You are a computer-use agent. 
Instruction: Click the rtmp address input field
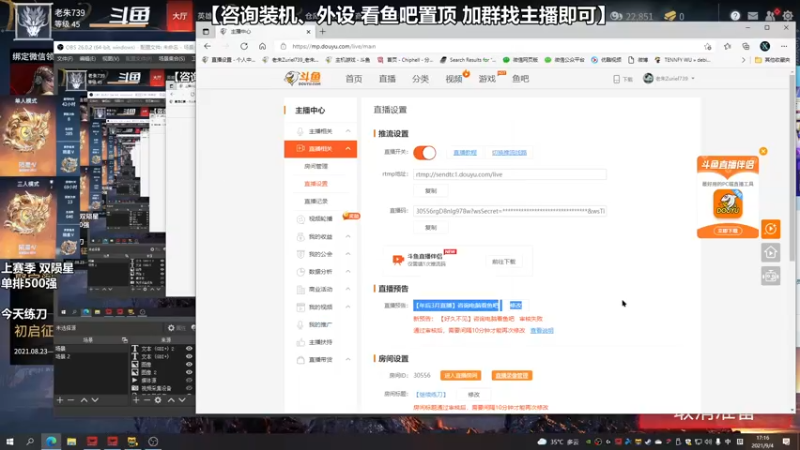tap(510, 174)
